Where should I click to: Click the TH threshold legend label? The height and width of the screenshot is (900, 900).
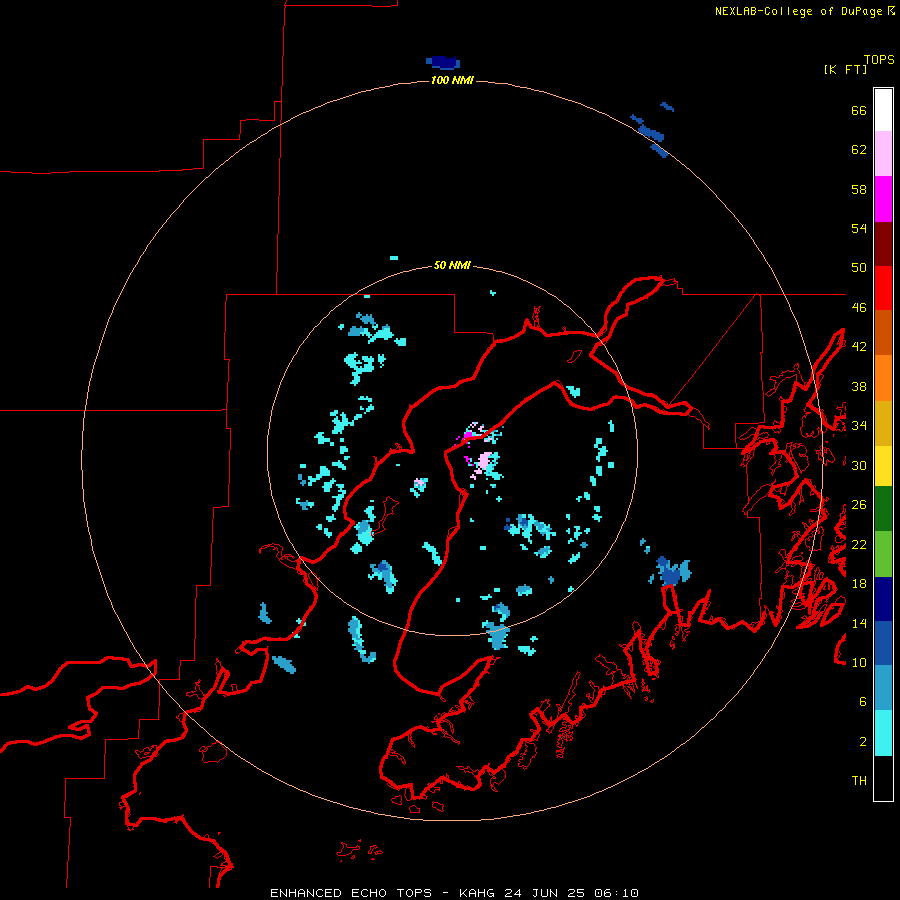click(x=859, y=780)
